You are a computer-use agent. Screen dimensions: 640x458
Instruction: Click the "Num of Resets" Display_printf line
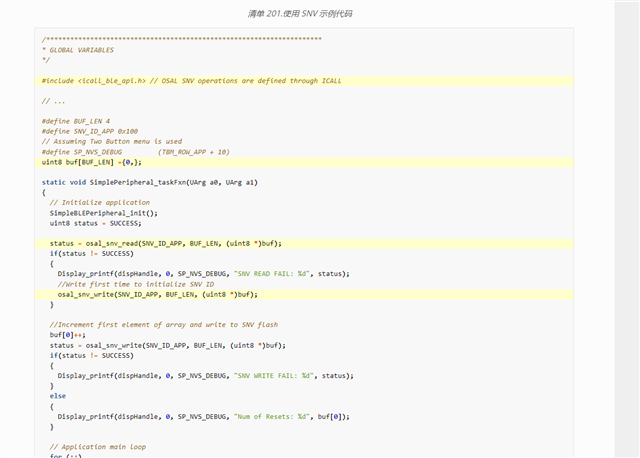point(207,416)
